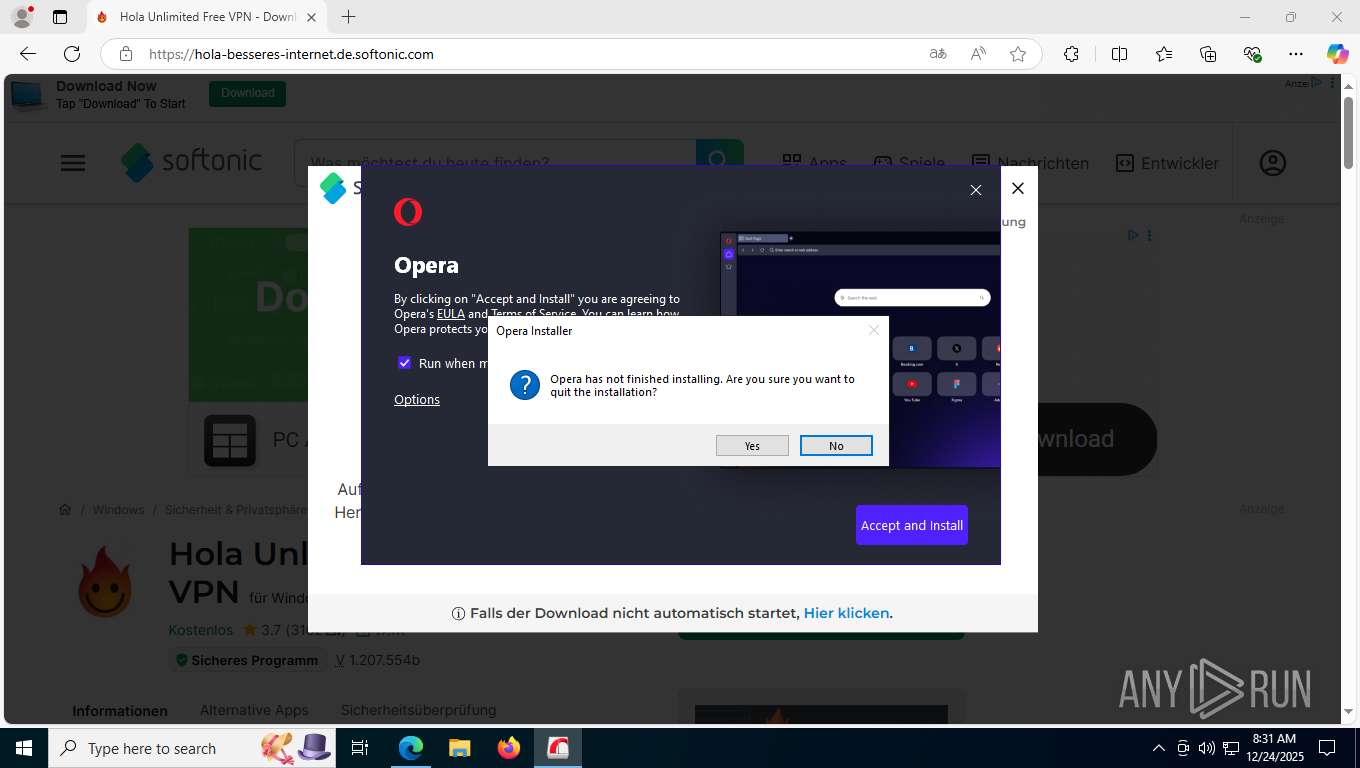This screenshot has height=768, width=1360.
Task: Open Task View on taskbar
Action: point(360,748)
